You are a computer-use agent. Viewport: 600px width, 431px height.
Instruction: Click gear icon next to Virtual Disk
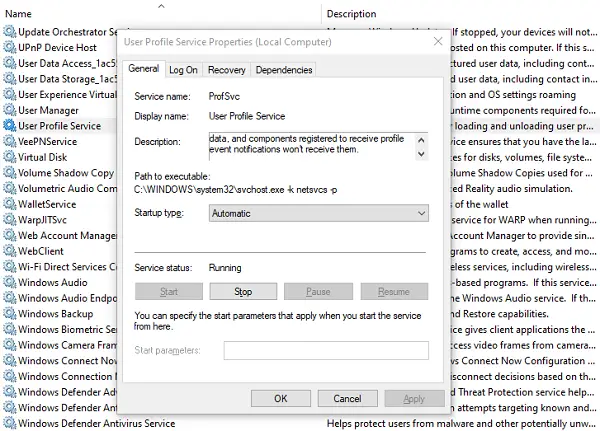(x=10, y=157)
